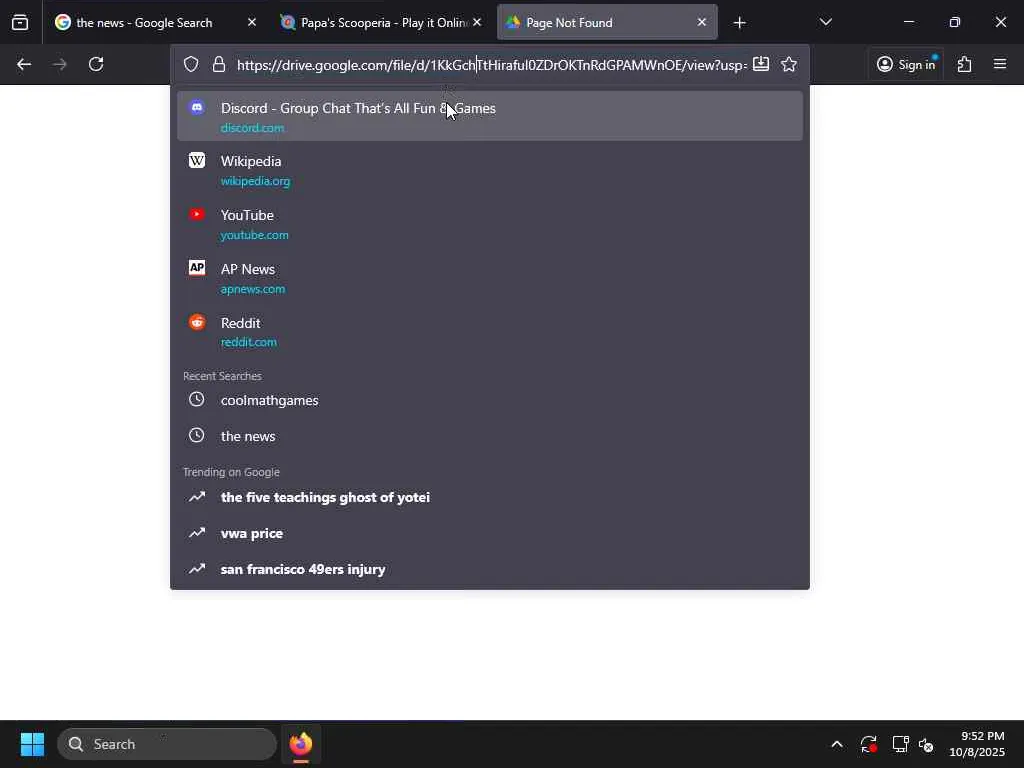The width and height of the screenshot is (1024, 768).
Task: Open the clock showing 9:52 PM
Action: pos(977,744)
